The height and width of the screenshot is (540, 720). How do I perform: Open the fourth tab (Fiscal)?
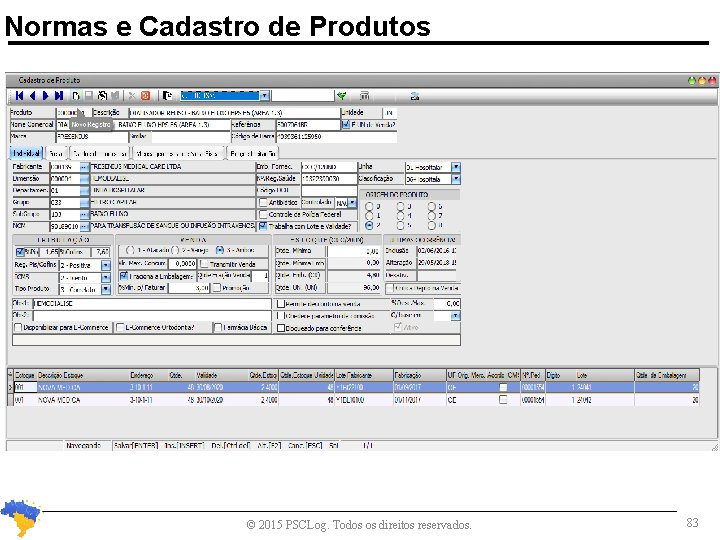178,153
